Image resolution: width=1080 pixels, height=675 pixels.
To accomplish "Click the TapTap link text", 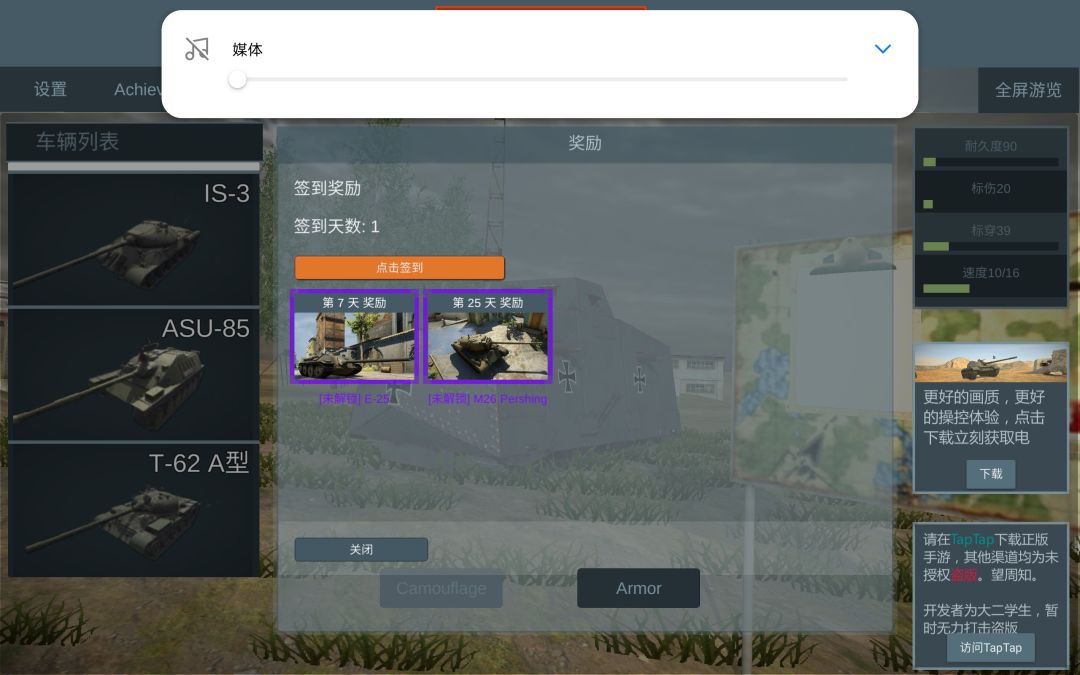I will (972, 539).
